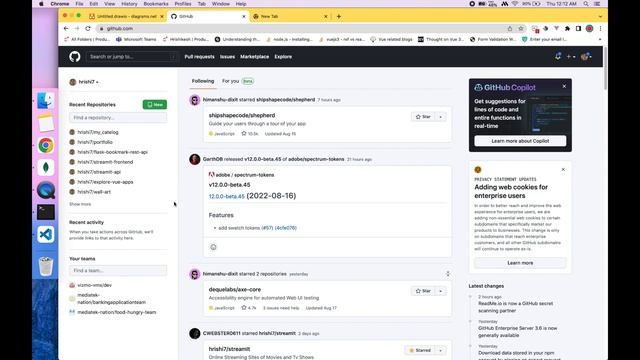Click the Find a repository field
Viewport: 640px width, 360px height.
118,118
